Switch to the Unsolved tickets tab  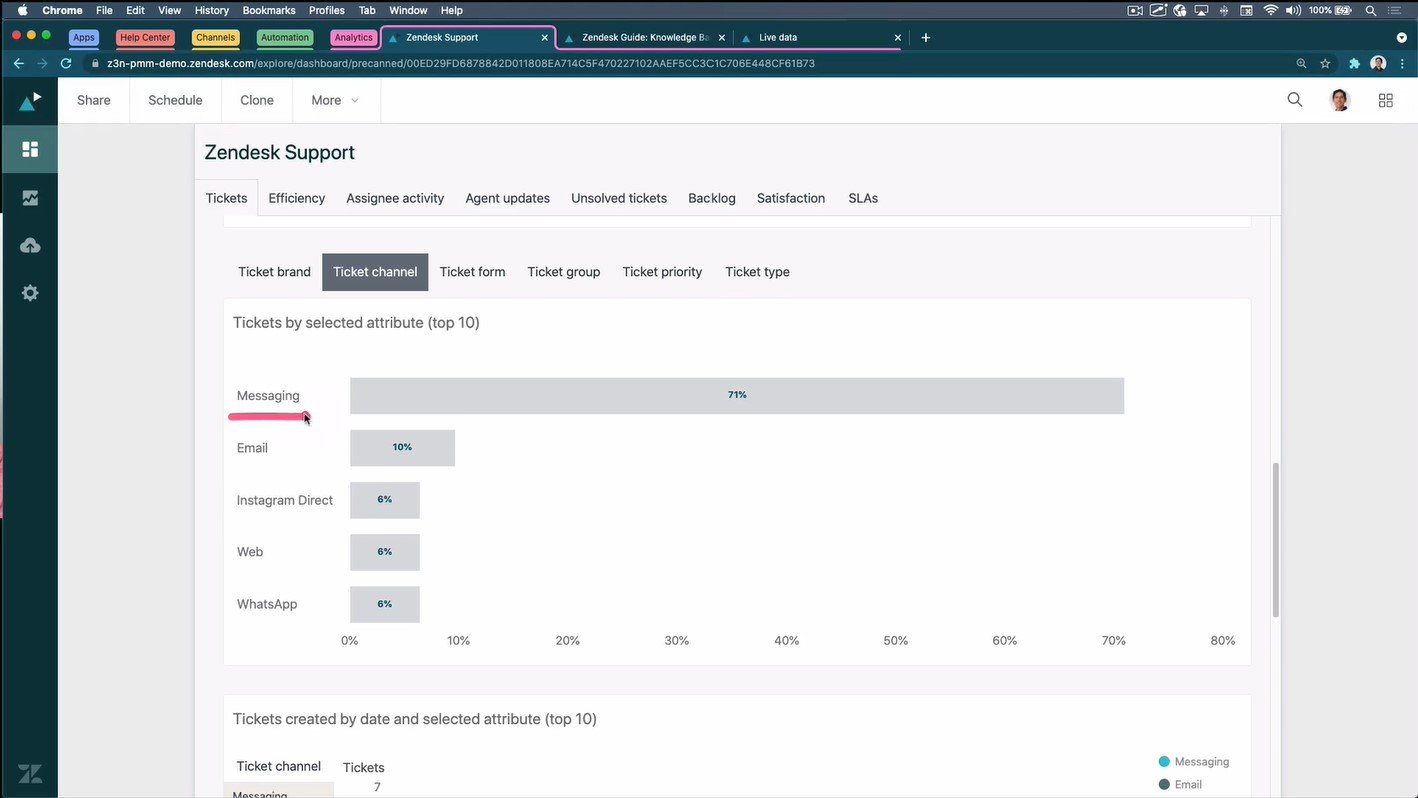coord(619,198)
